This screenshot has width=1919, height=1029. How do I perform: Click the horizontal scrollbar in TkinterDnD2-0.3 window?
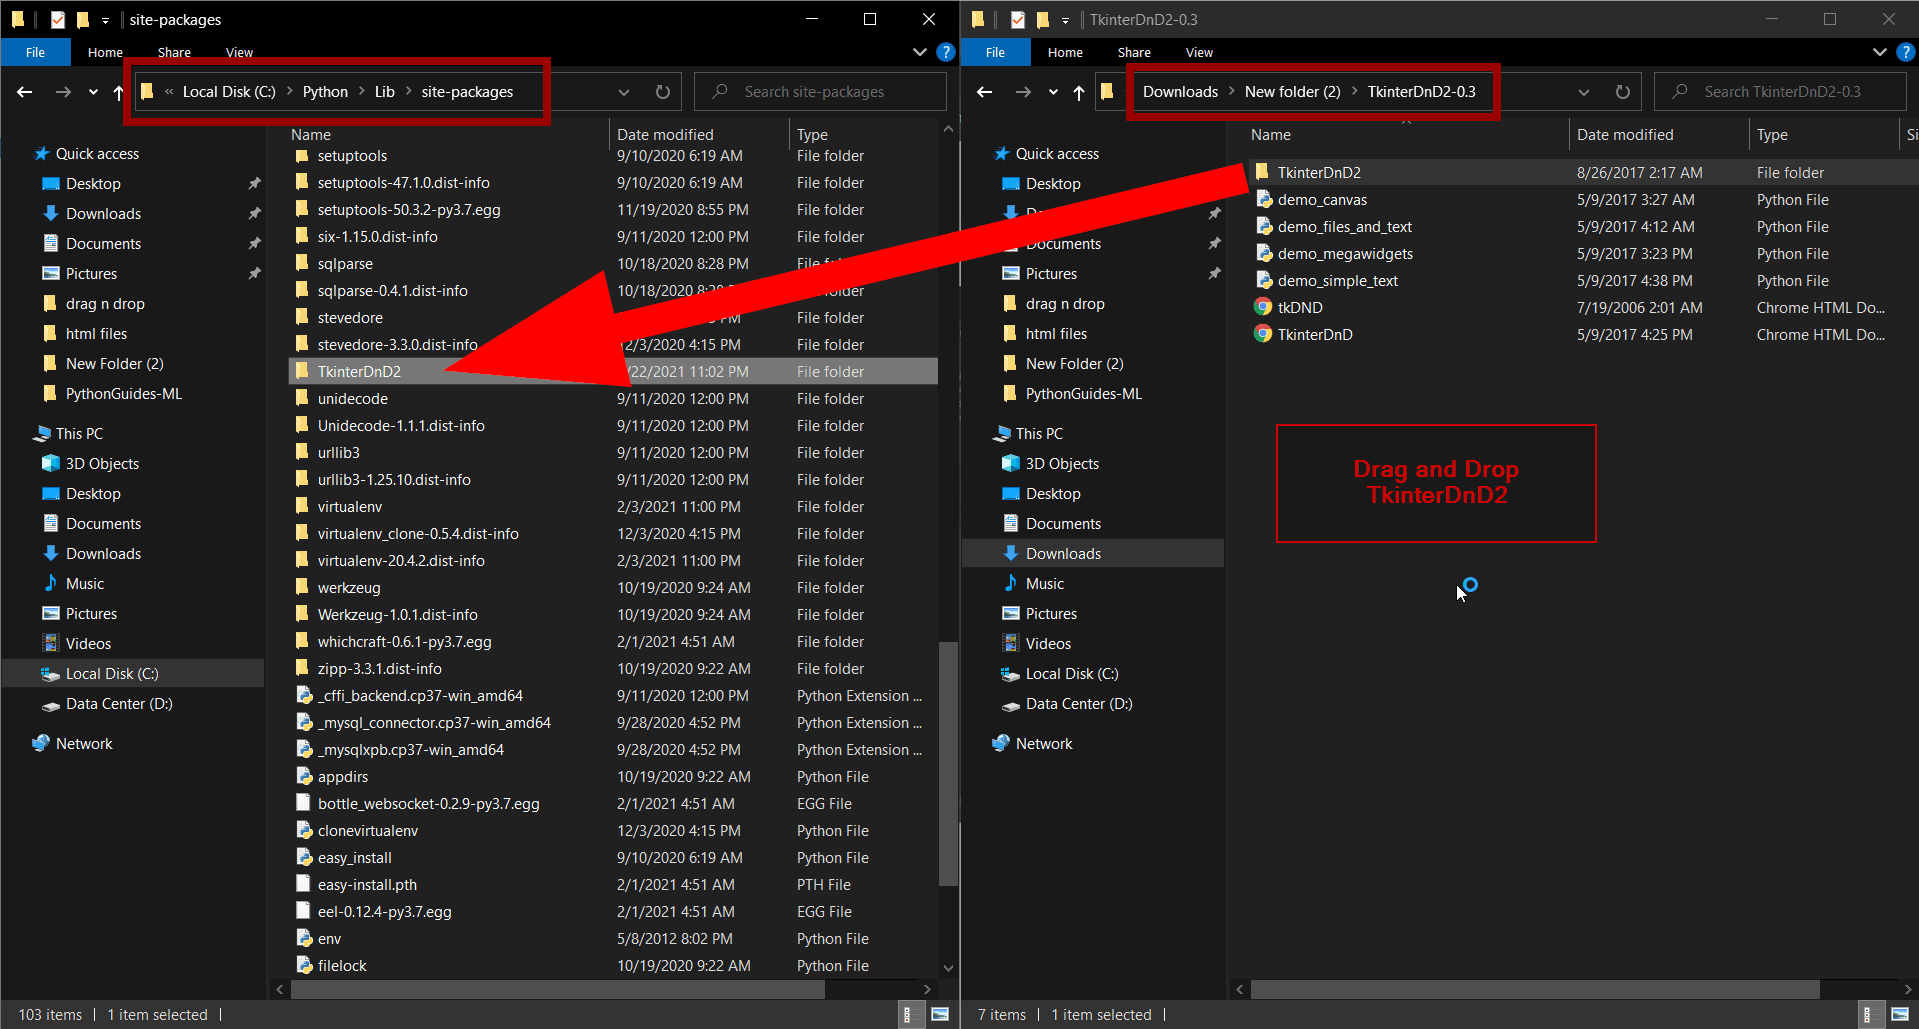point(1535,989)
